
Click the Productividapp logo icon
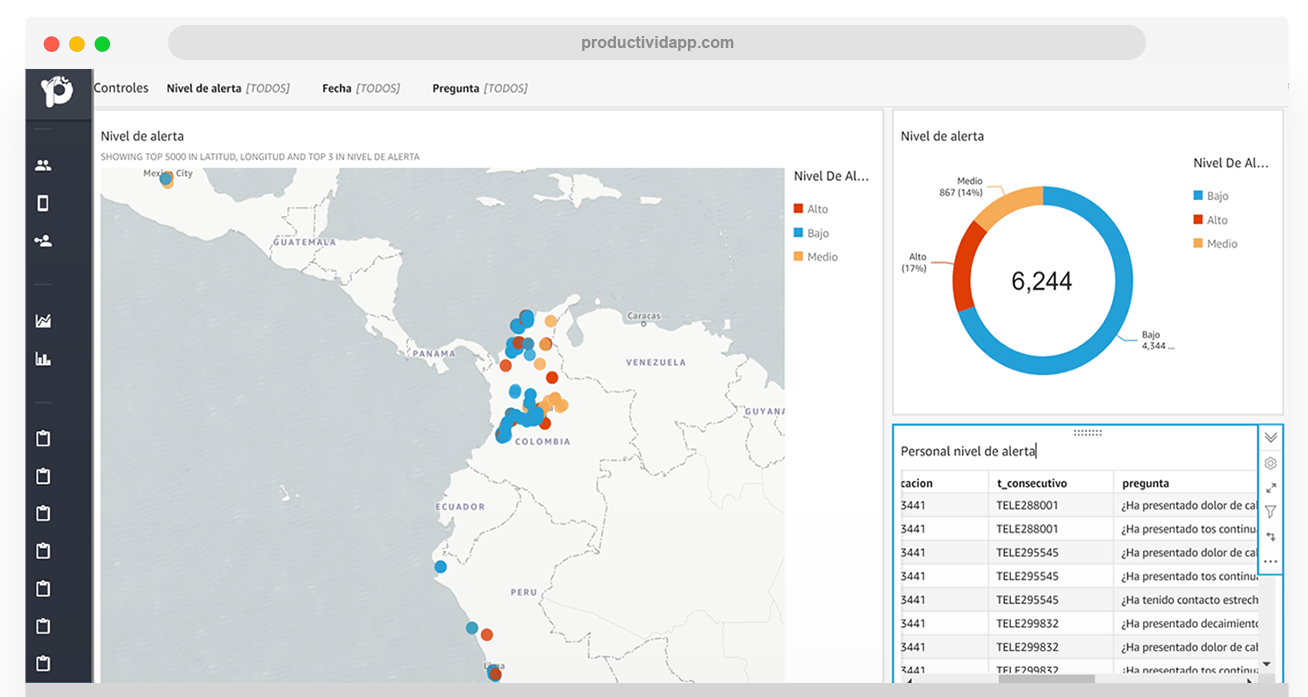[58, 91]
